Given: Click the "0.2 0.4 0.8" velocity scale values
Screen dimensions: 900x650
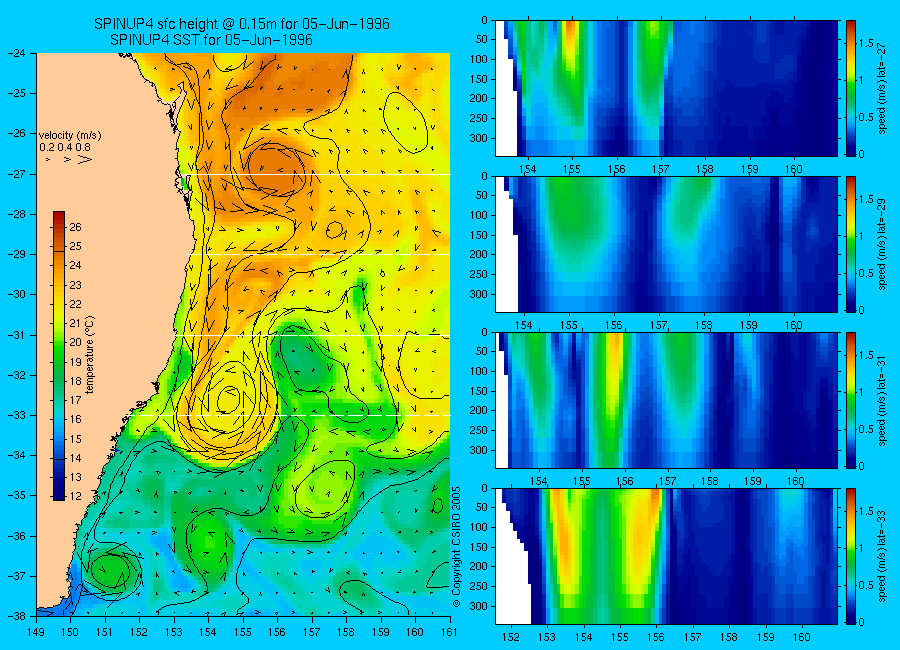Looking at the screenshot, I should pyautogui.click(x=65, y=147).
